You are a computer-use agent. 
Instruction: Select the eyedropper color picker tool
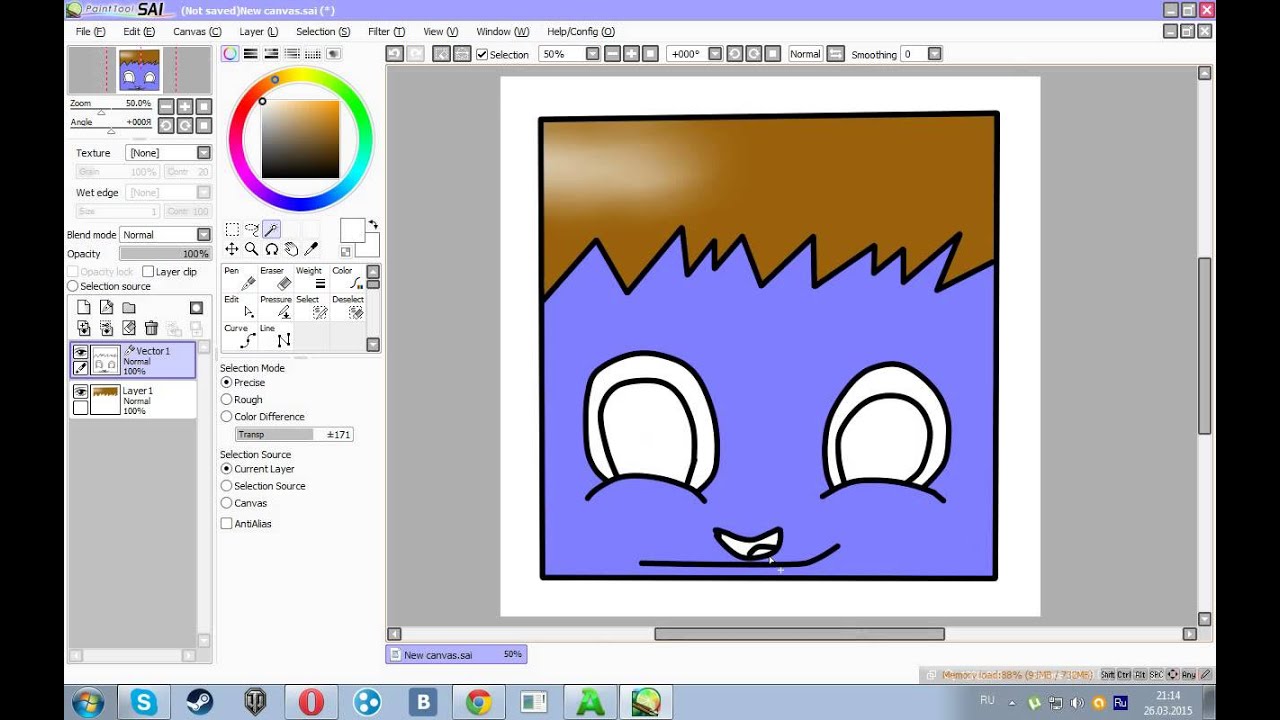pos(311,249)
